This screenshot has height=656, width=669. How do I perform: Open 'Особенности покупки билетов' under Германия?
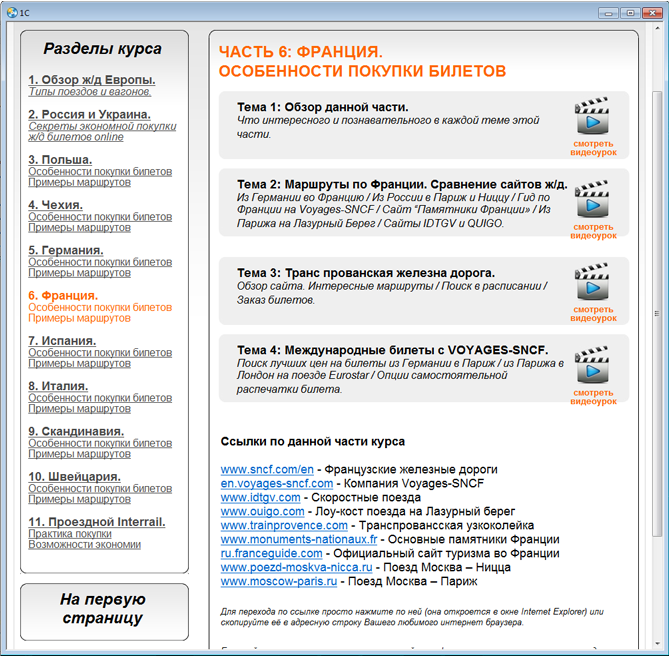(x=100, y=262)
